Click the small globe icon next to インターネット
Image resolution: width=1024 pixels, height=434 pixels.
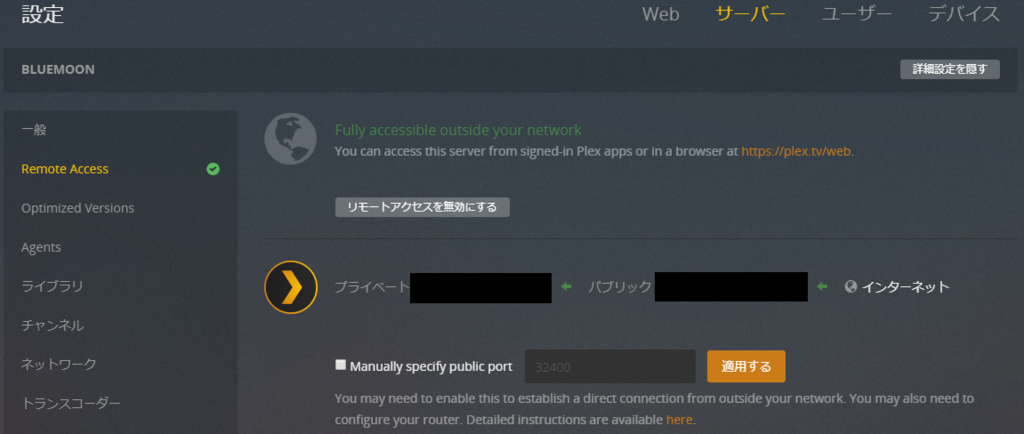coord(850,287)
